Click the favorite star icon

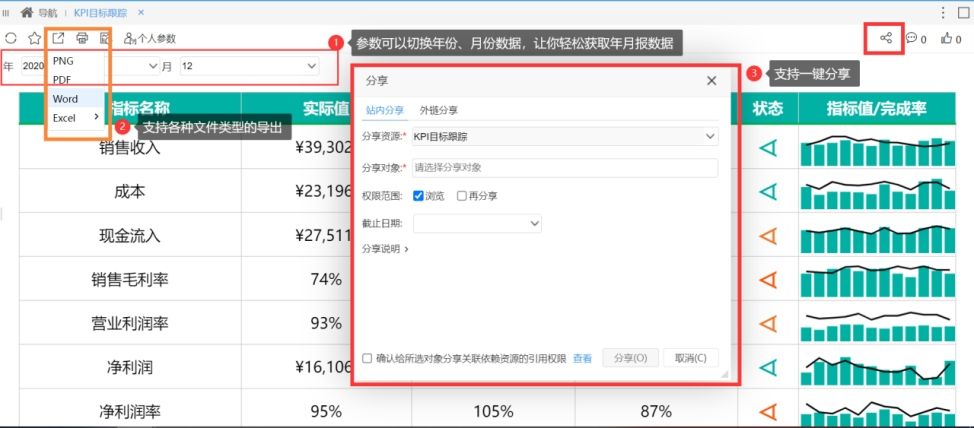coord(35,38)
